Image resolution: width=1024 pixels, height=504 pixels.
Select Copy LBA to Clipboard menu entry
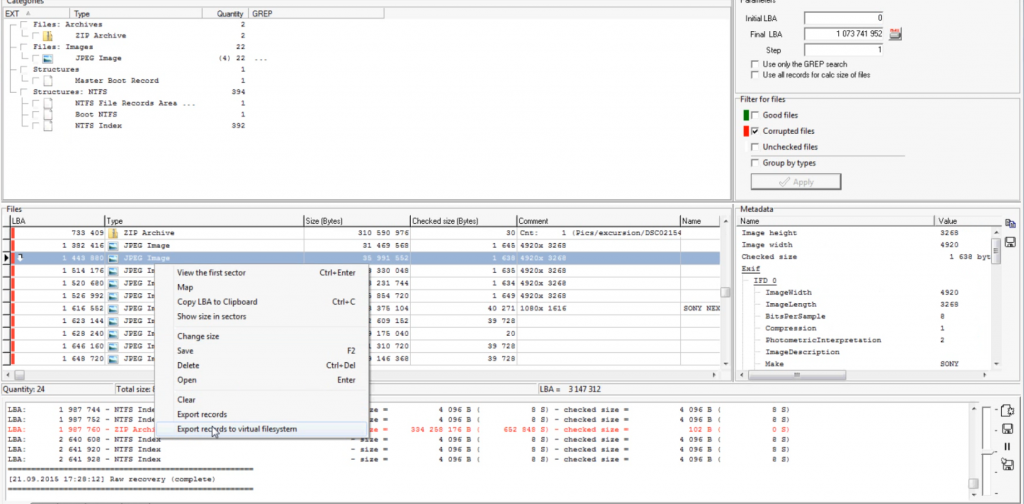click(x=217, y=301)
